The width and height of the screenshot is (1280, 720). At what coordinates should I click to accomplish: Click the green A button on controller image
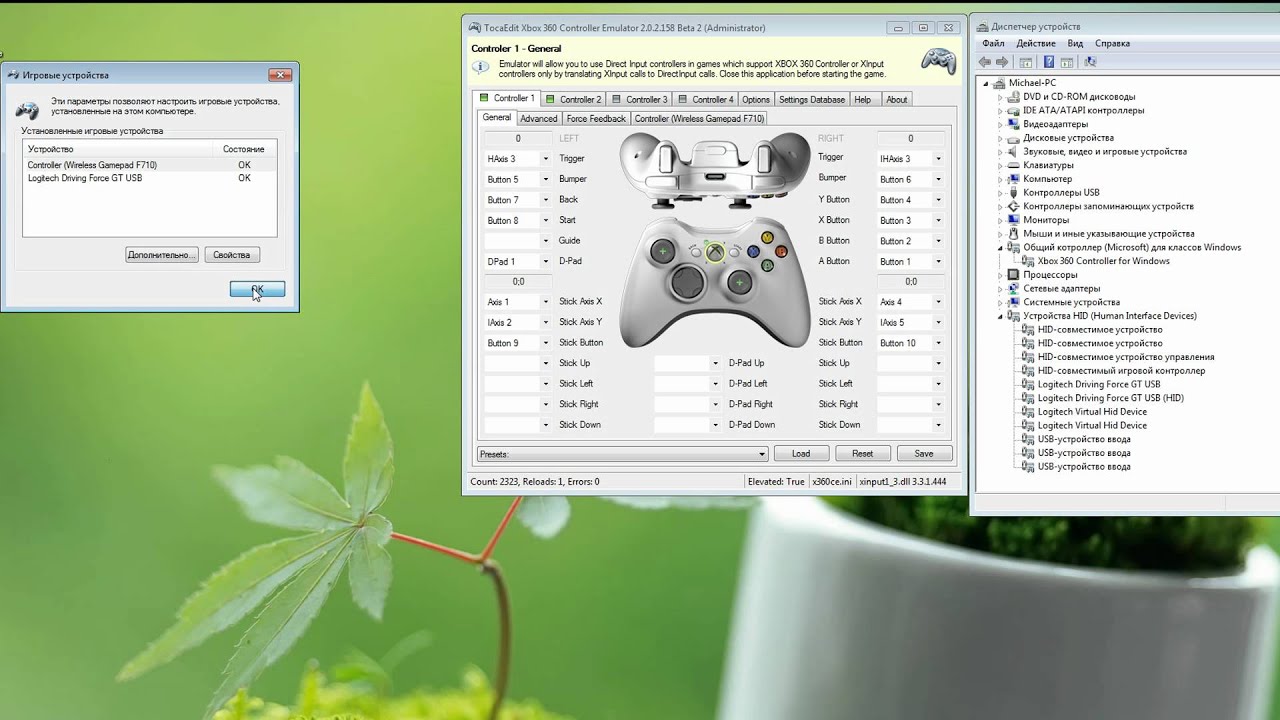pyautogui.click(x=767, y=266)
